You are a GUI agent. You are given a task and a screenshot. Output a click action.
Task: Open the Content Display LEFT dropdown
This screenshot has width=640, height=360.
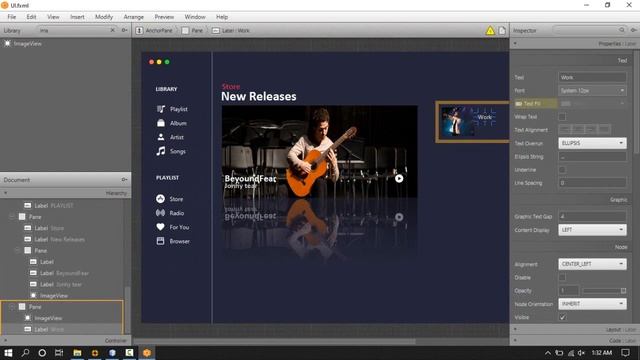pyautogui.click(x=592, y=230)
